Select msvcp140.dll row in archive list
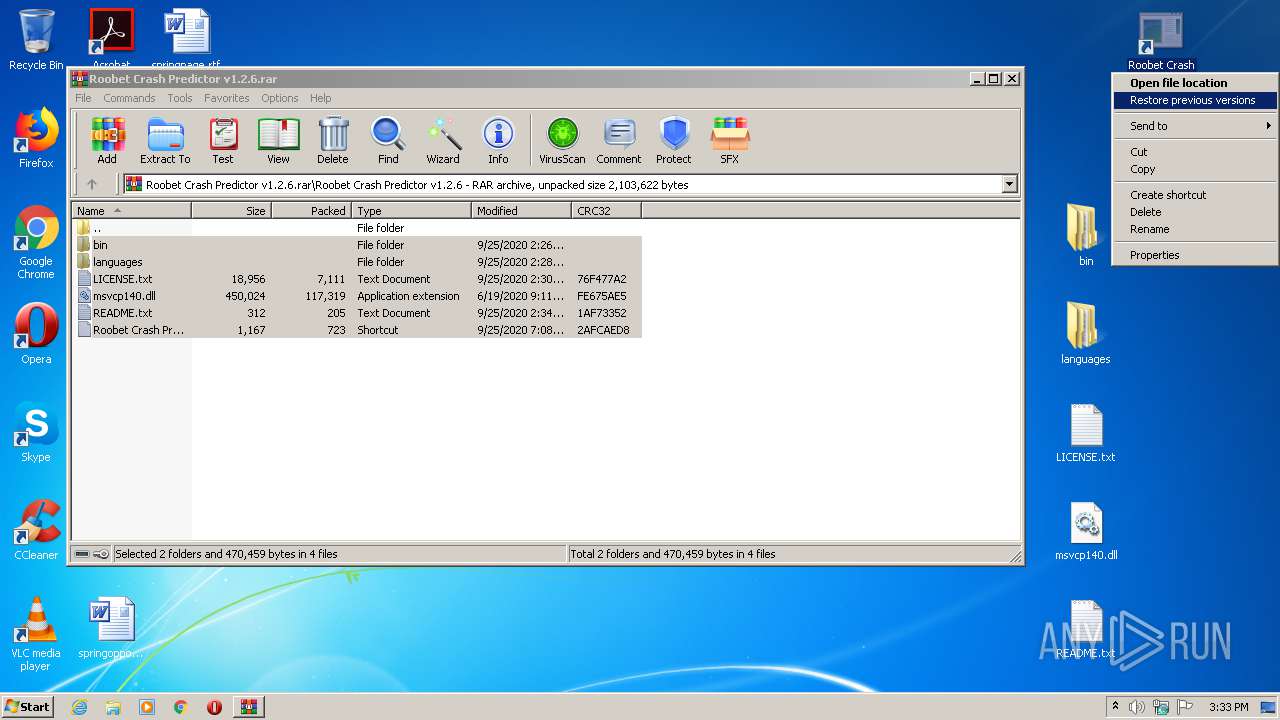Image resolution: width=1280 pixels, height=720 pixels. pos(357,296)
